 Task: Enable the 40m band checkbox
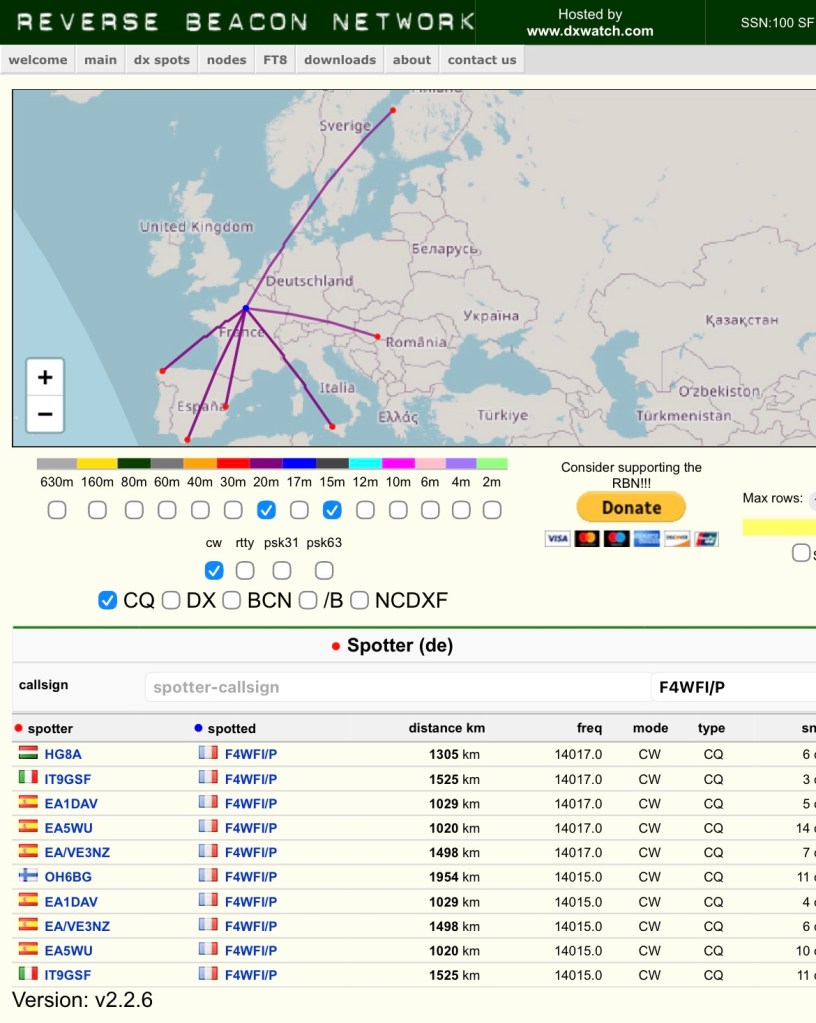pos(200,510)
